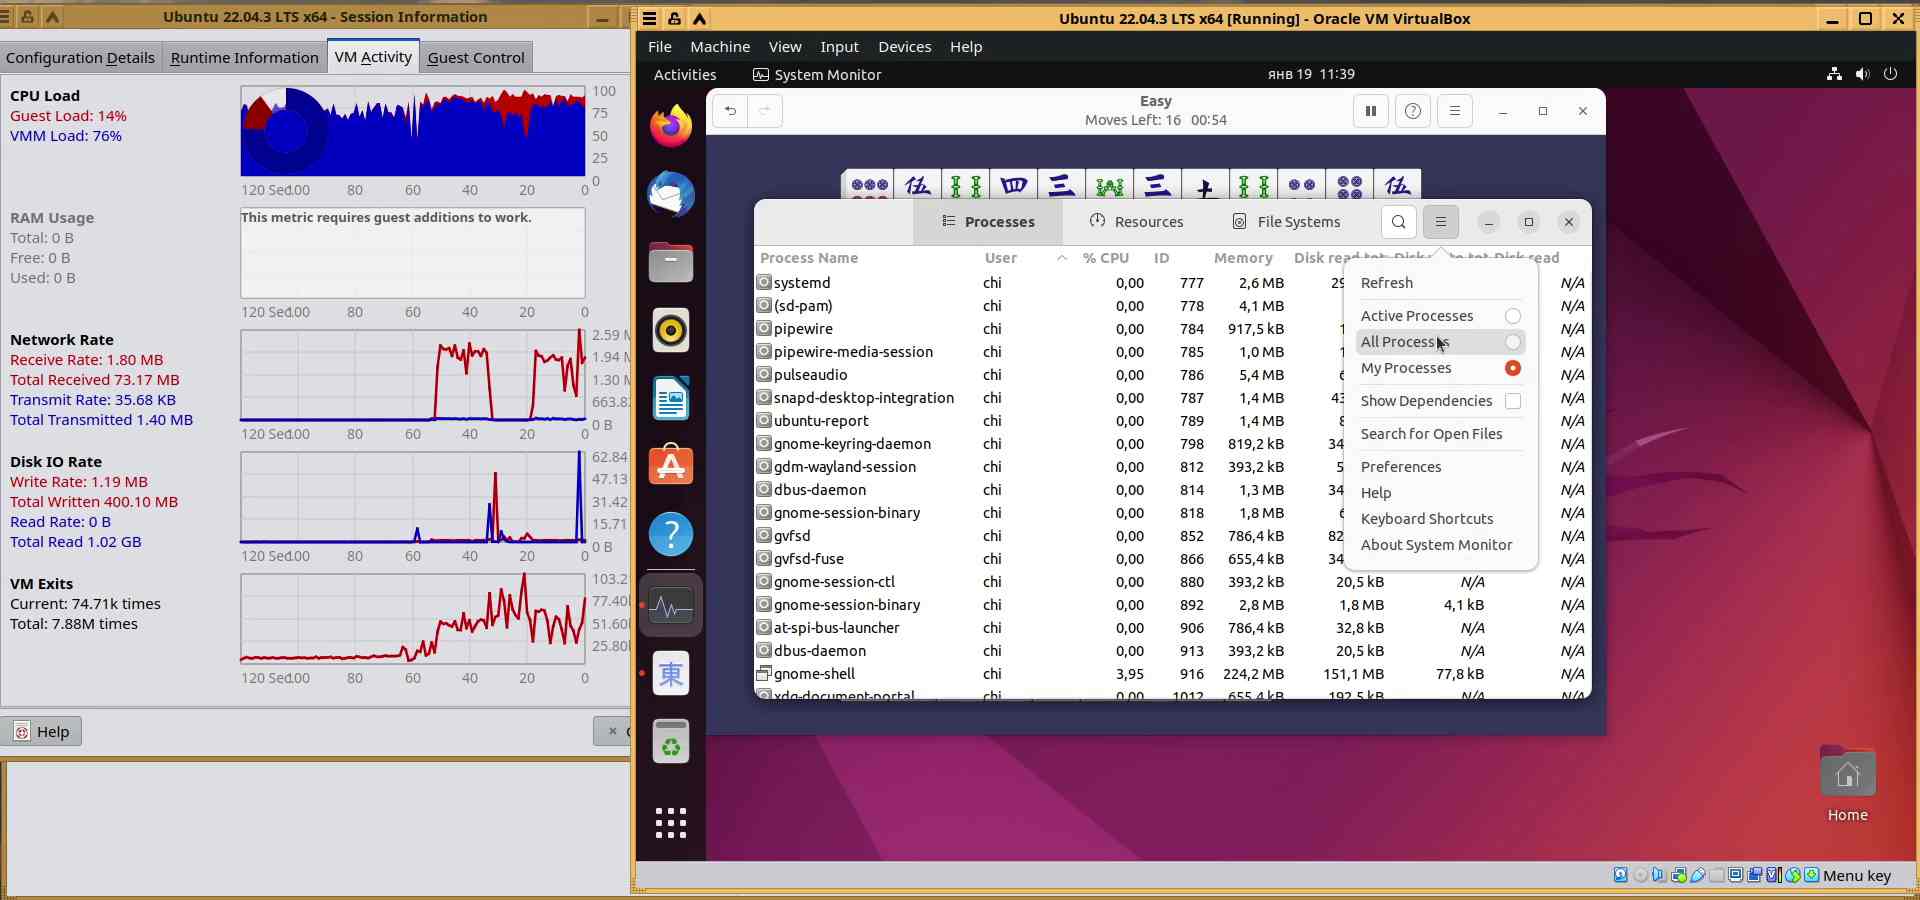Viewport: 1920px width, 900px height.
Task: Switch to the Resources tab
Action: pyautogui.click(x=1136, y=222)
